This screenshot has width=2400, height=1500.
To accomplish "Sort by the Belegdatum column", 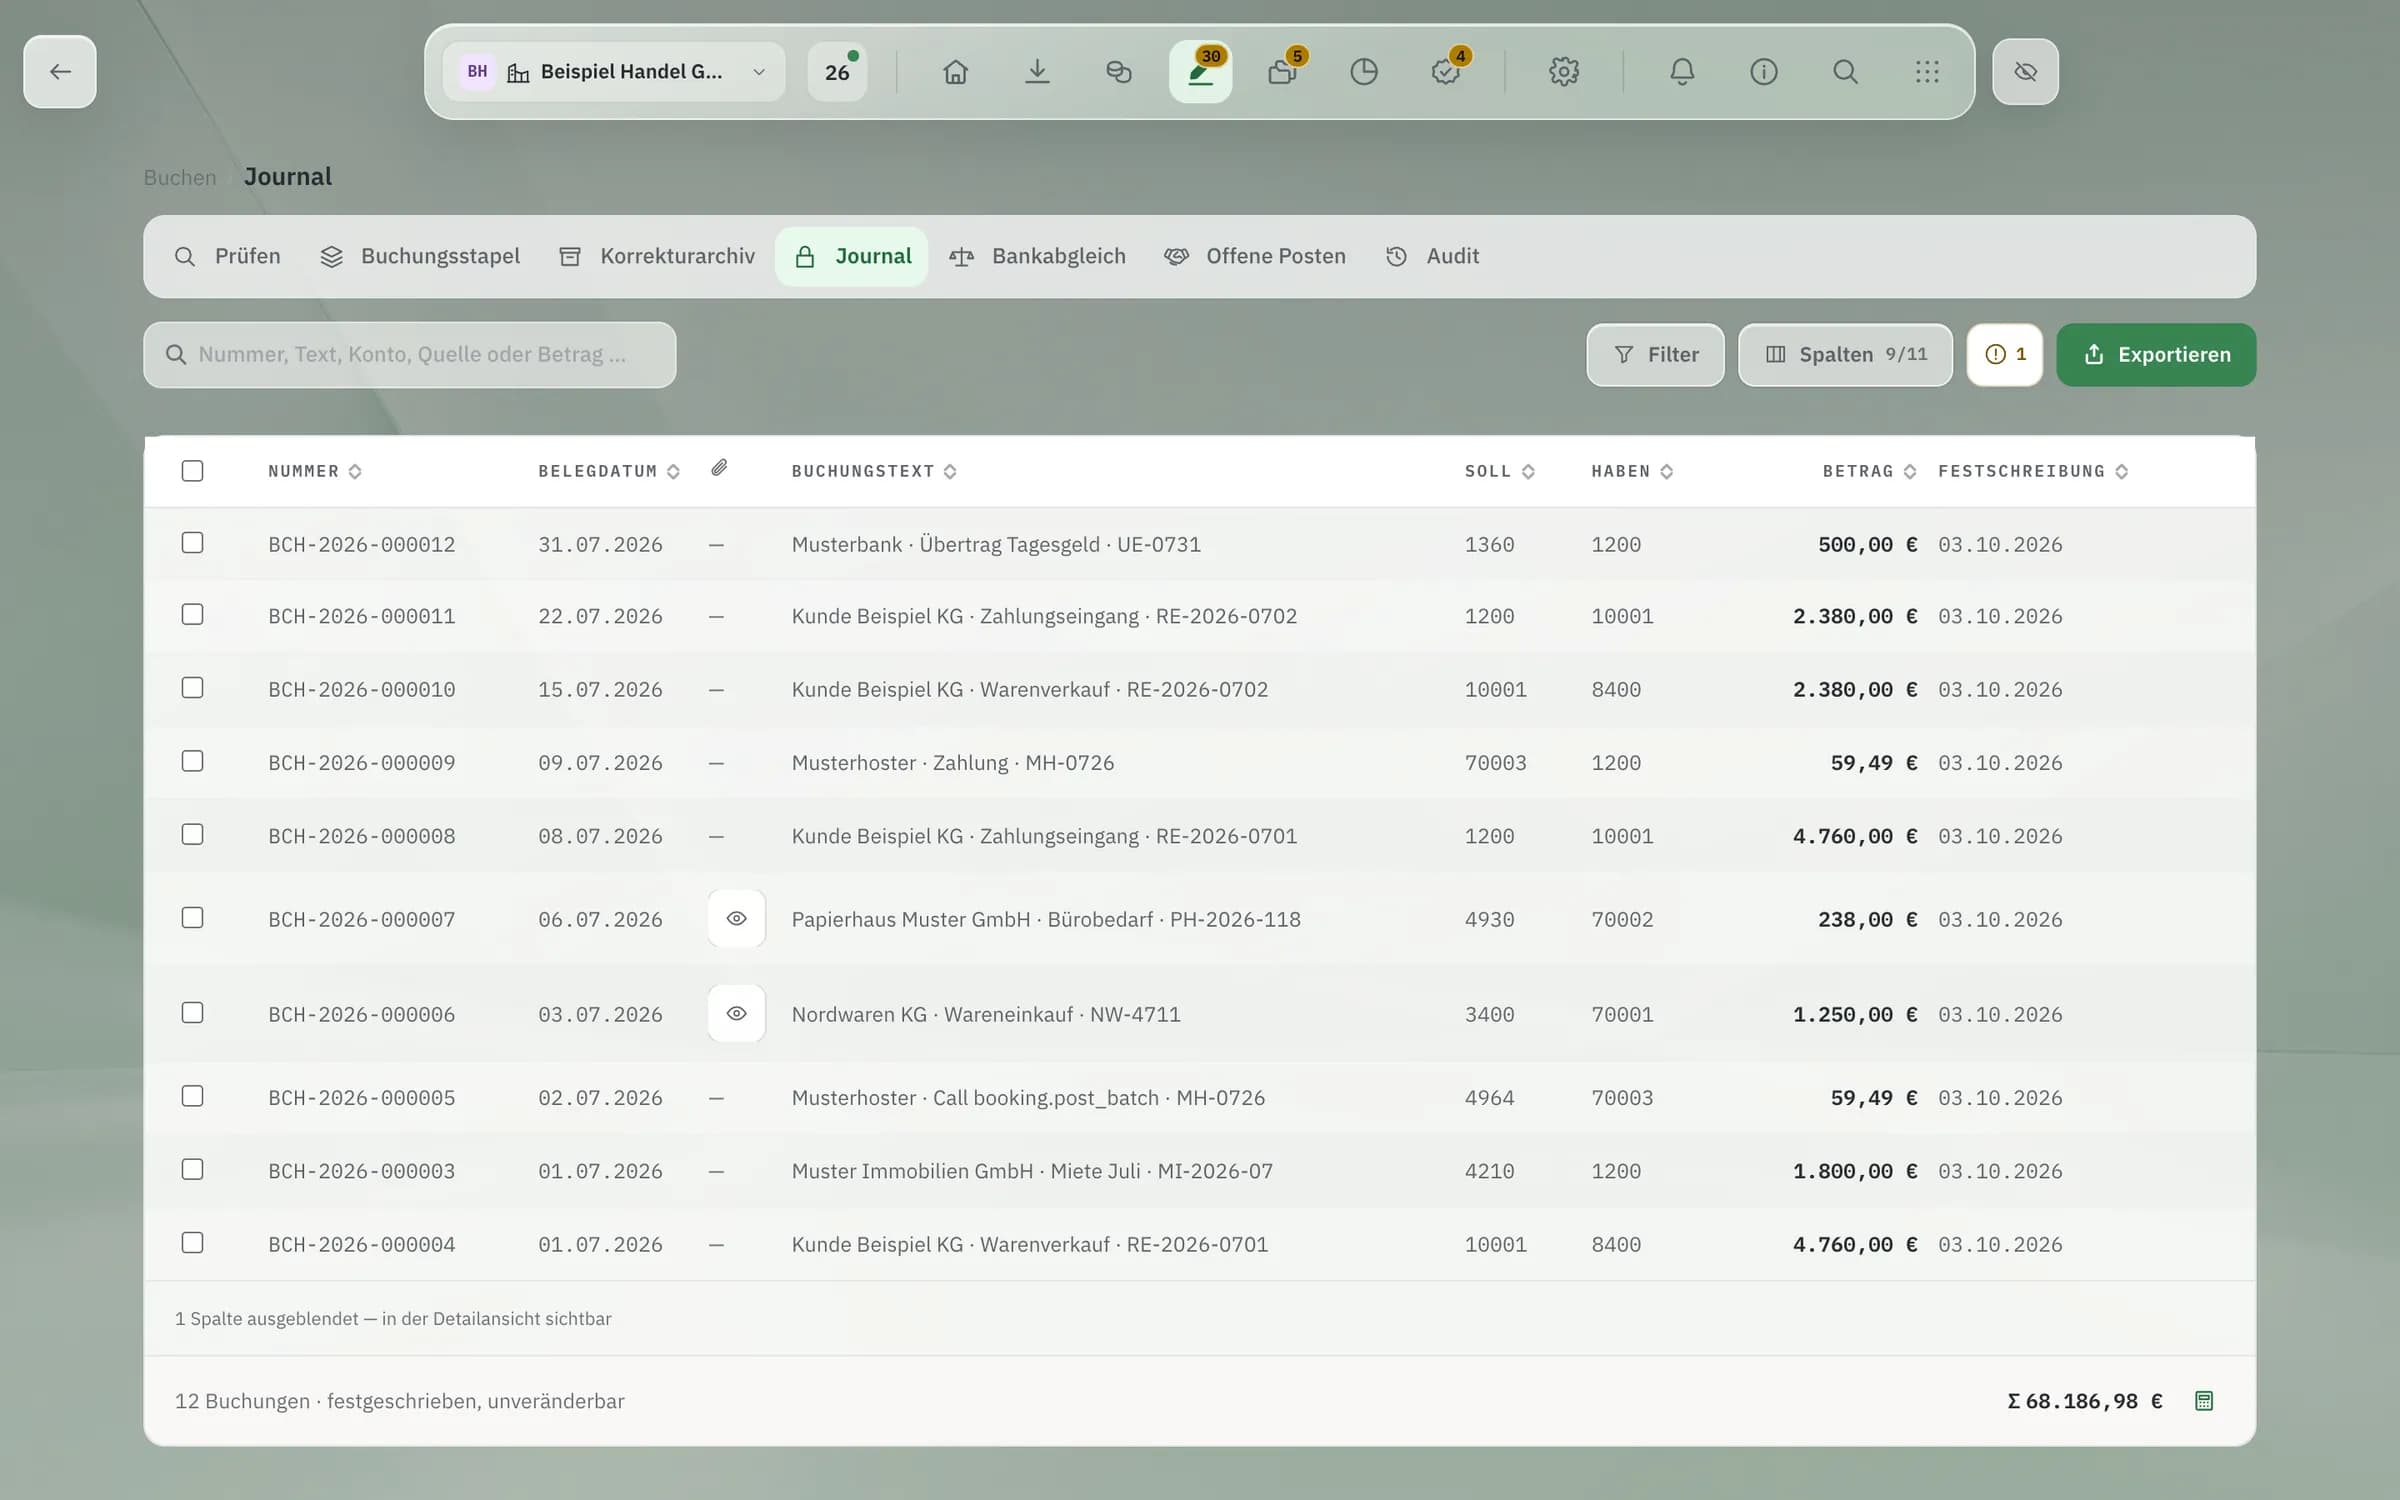I will [x=609, y=471].
